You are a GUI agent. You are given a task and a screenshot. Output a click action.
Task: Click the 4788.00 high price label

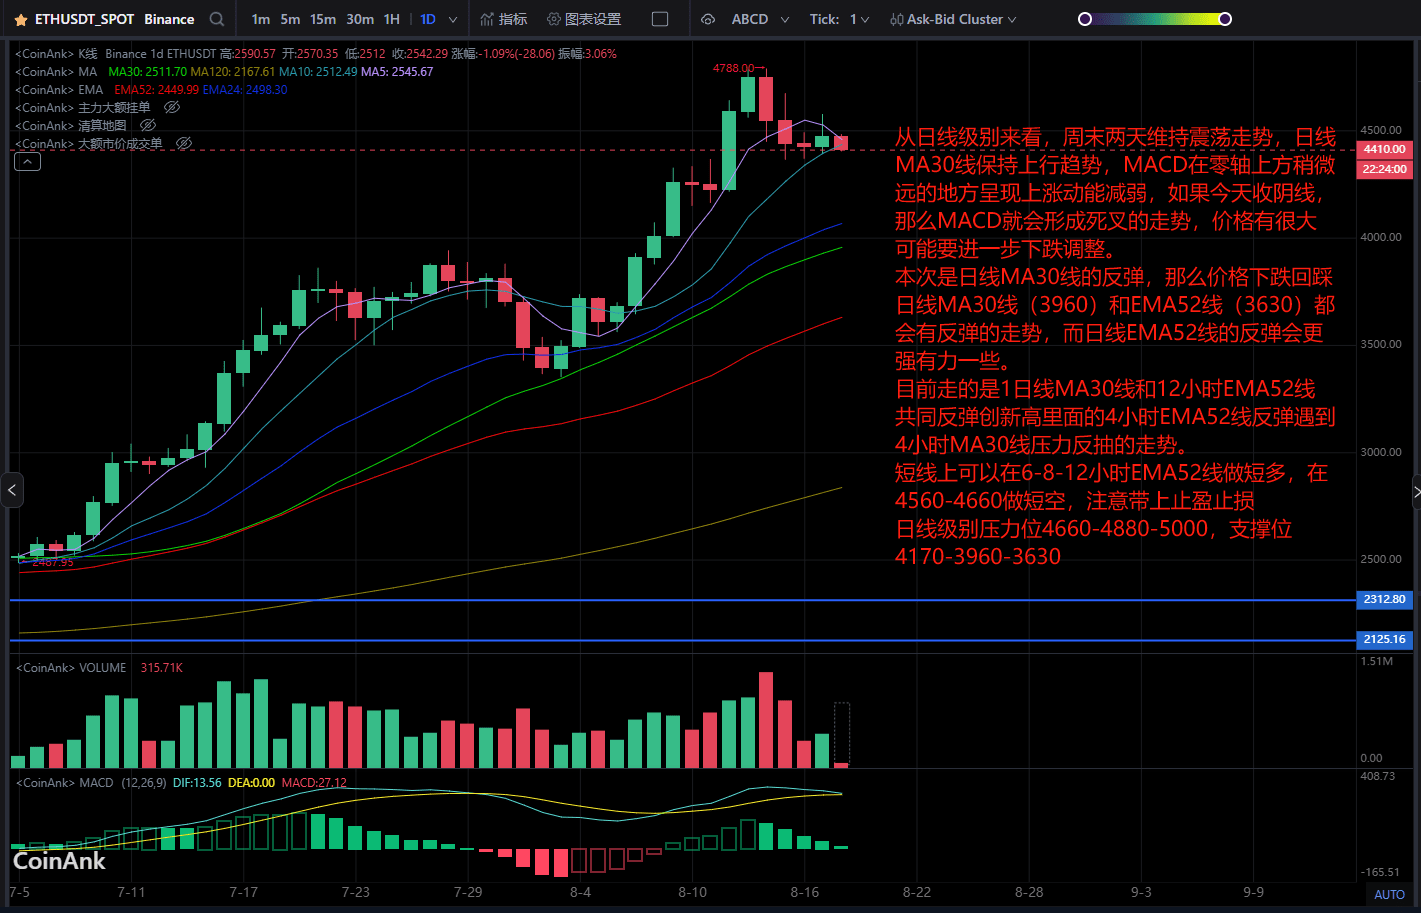(x=733, y=68)
